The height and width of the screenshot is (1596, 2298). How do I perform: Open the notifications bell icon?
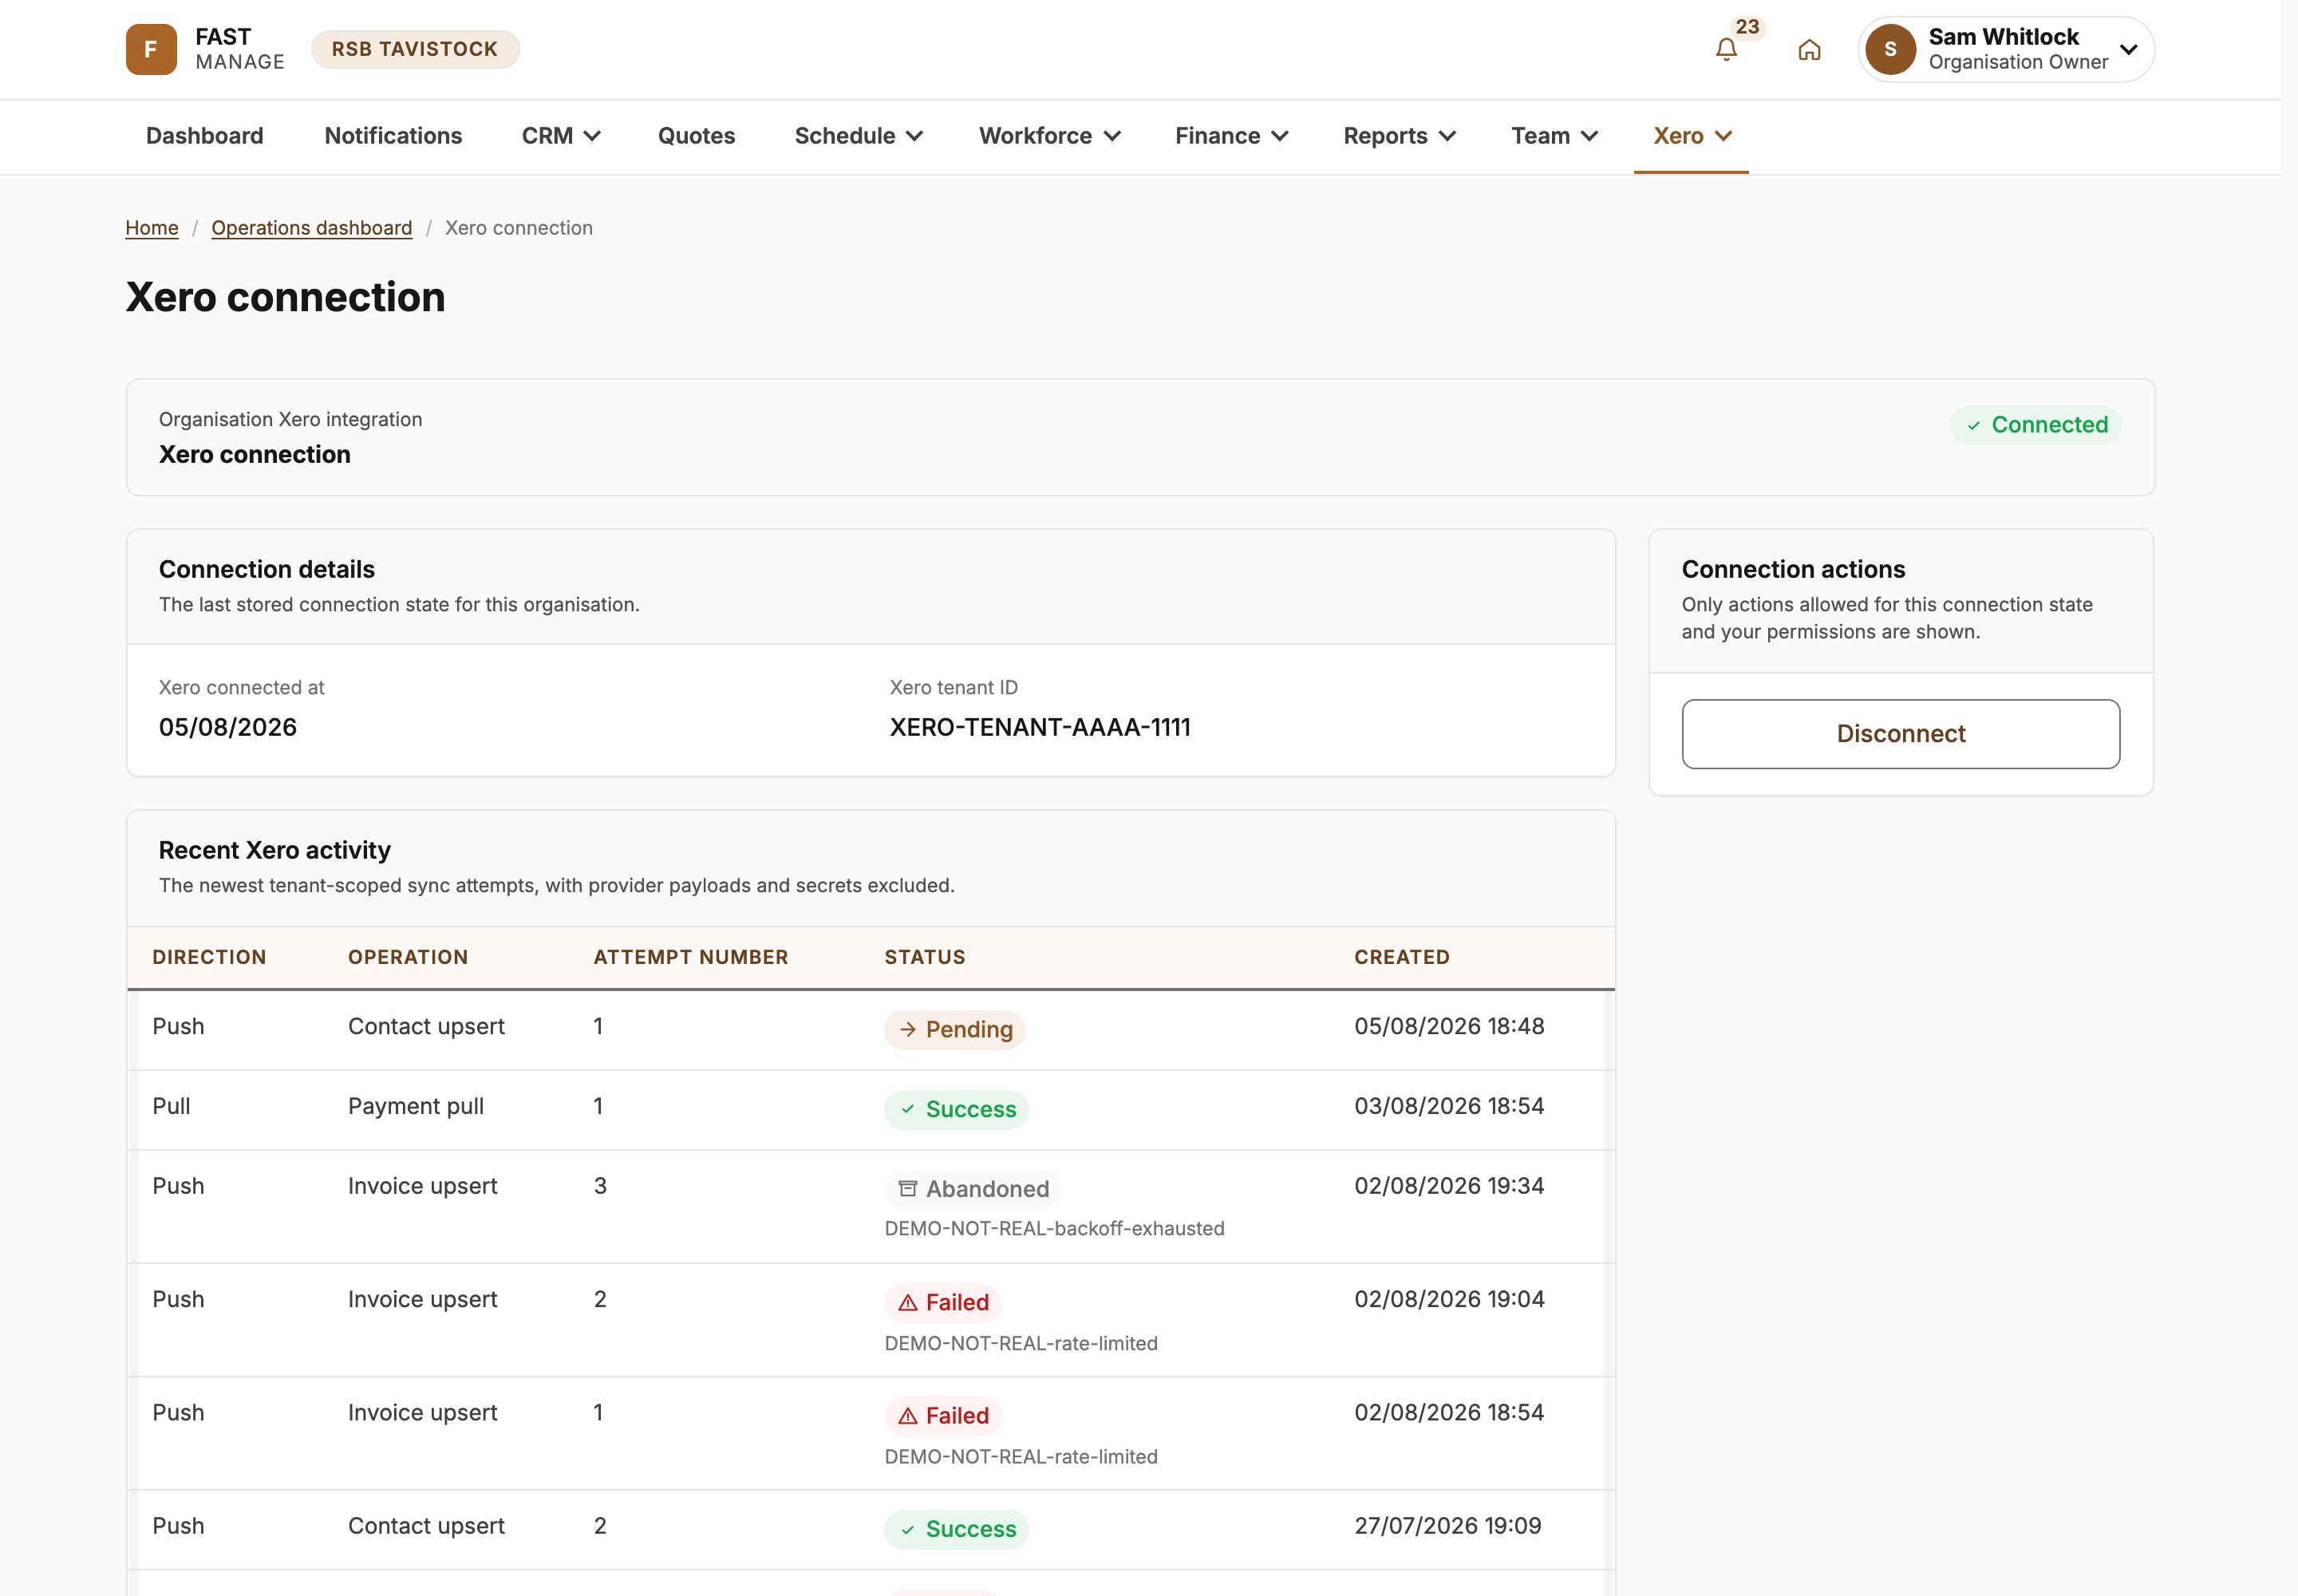click(1726, 50)
